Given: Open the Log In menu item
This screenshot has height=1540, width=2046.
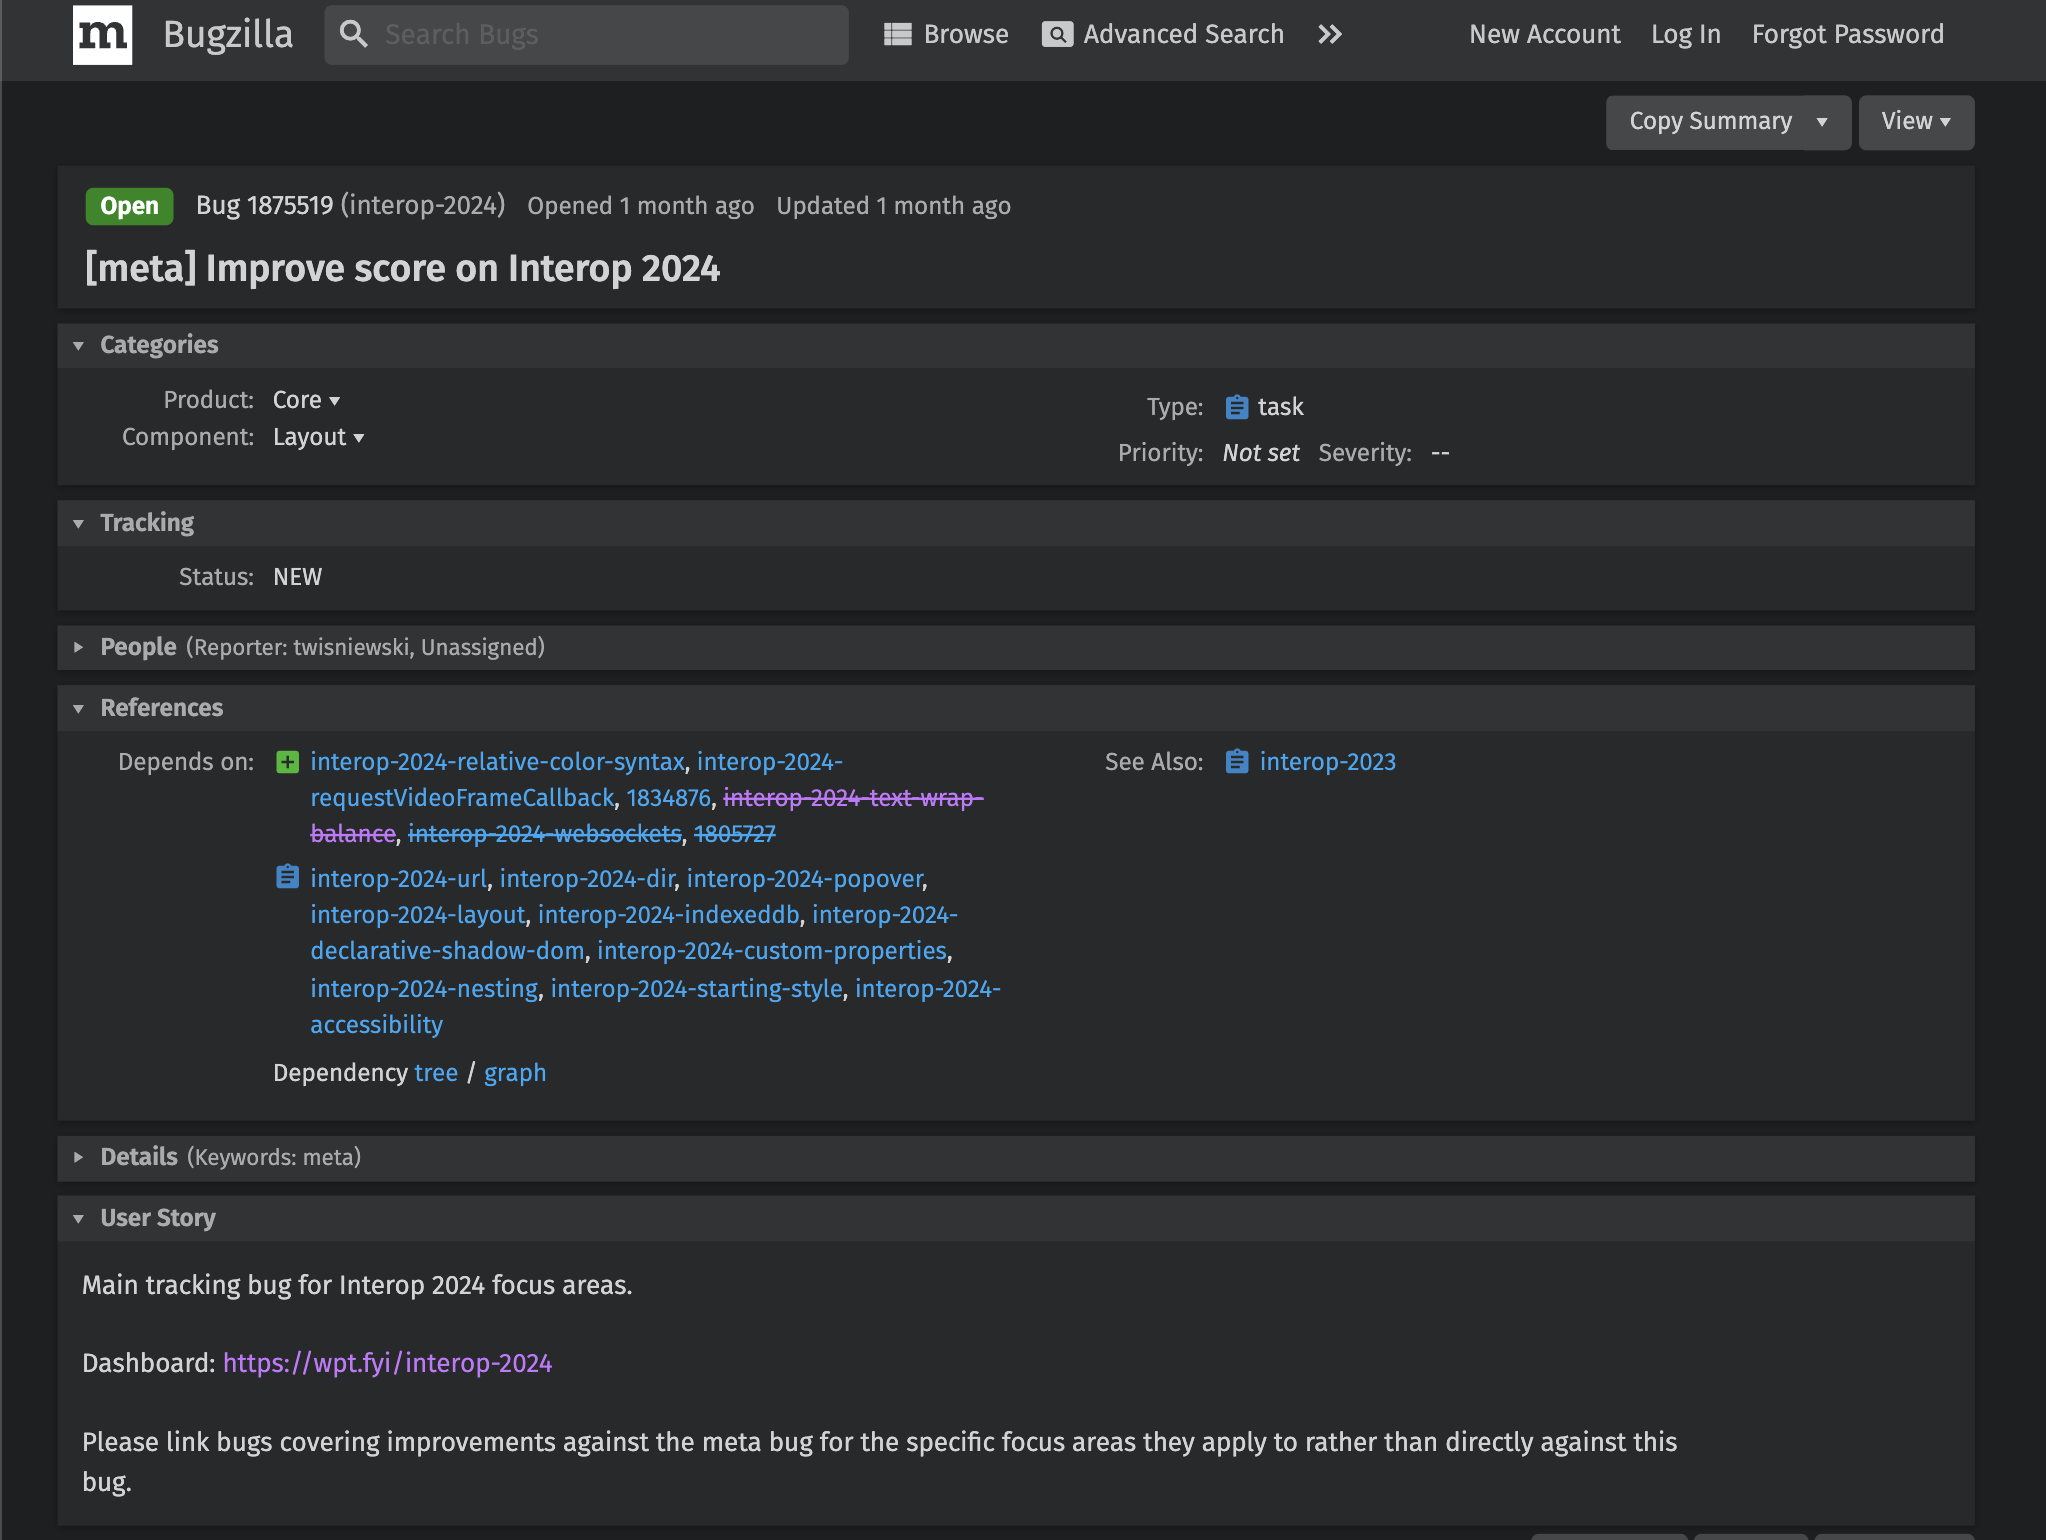Looking at the screenshot, I should tap(1685, 35).
